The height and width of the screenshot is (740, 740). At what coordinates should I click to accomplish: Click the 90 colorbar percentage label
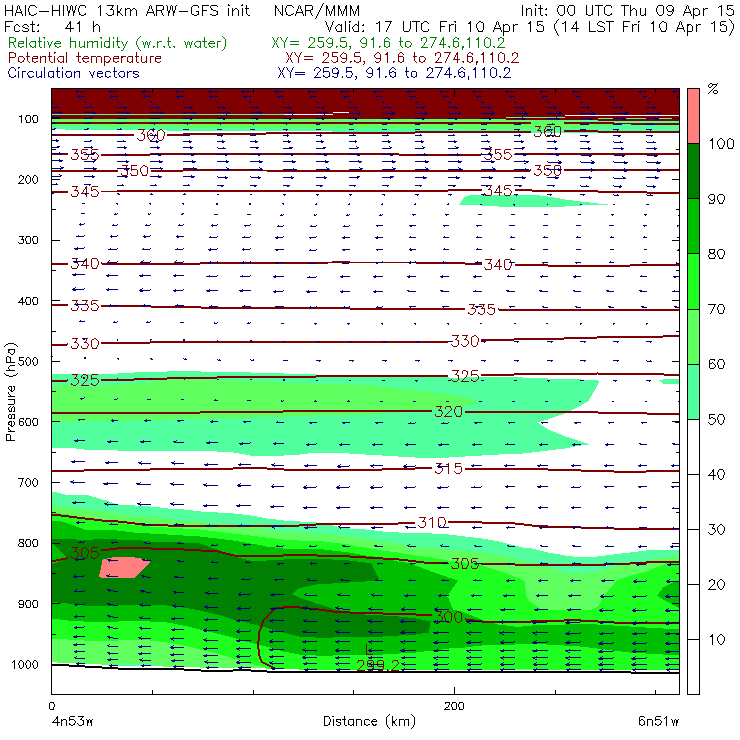point(716,199)
